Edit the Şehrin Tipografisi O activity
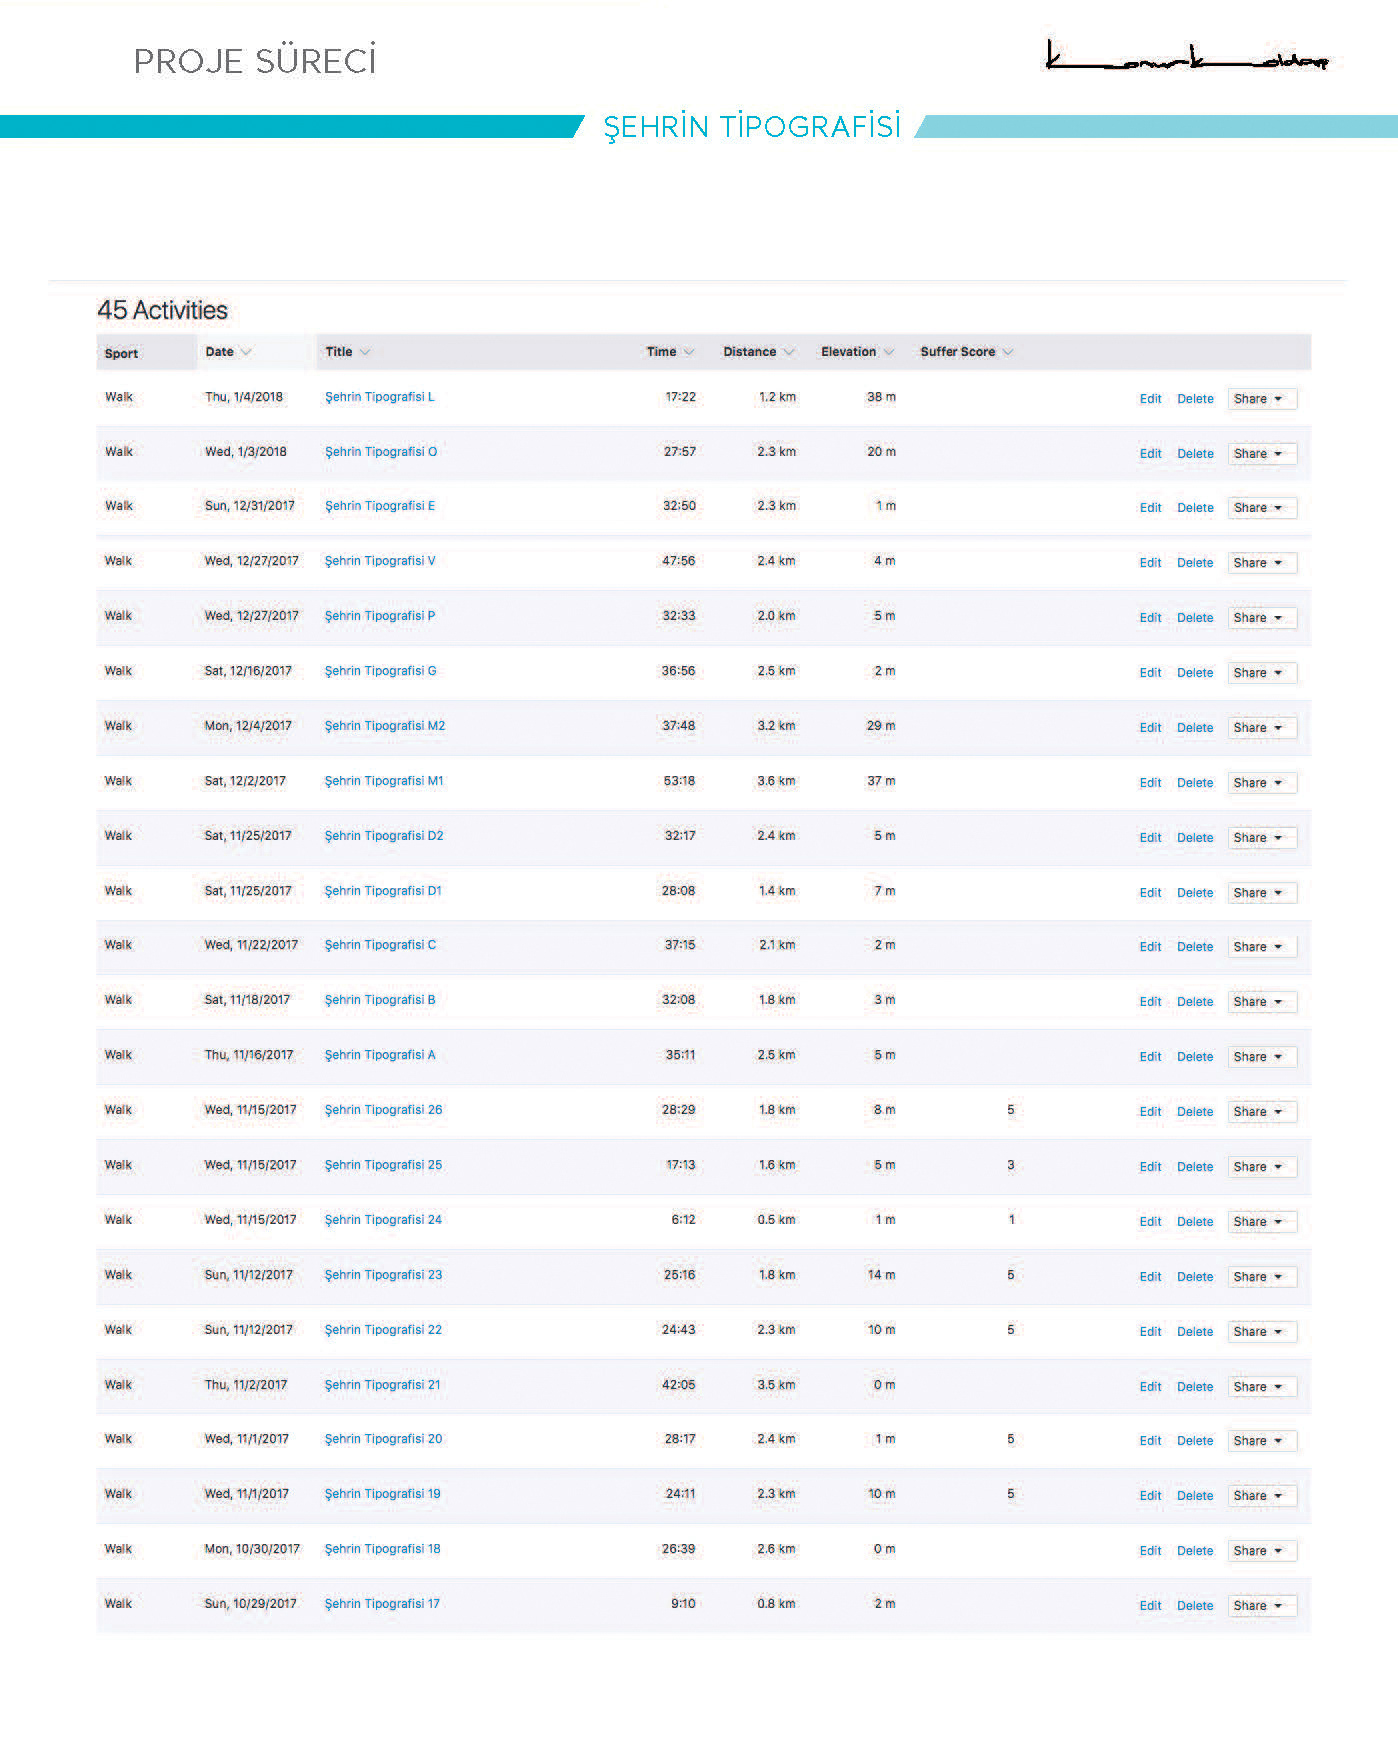 pyautogui.click(x=1150, y=454)
